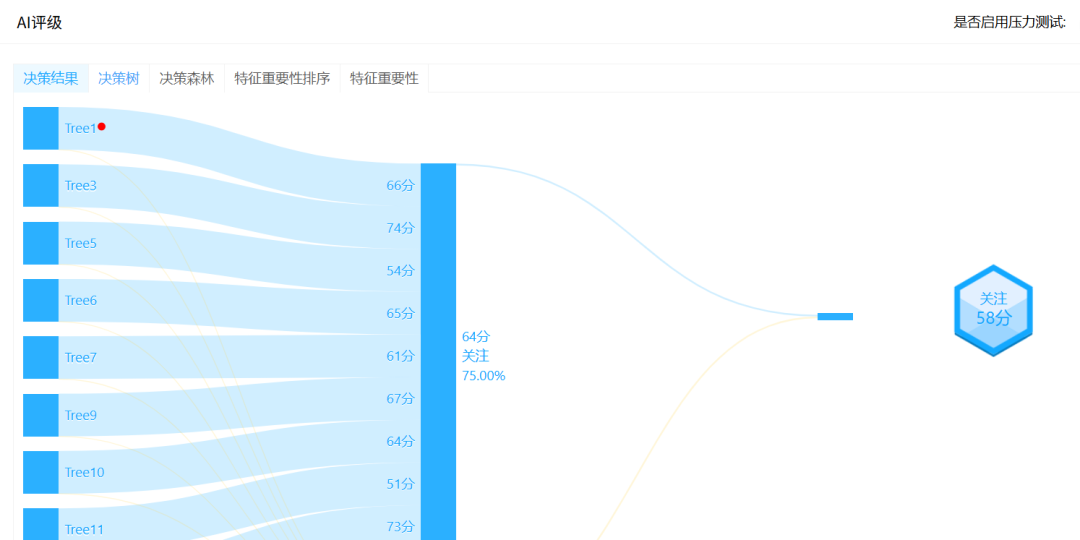Select the Tree5 node block
Image resolution: width=1080 pixels, height=540 pixels.
click(x=41, y=243)
